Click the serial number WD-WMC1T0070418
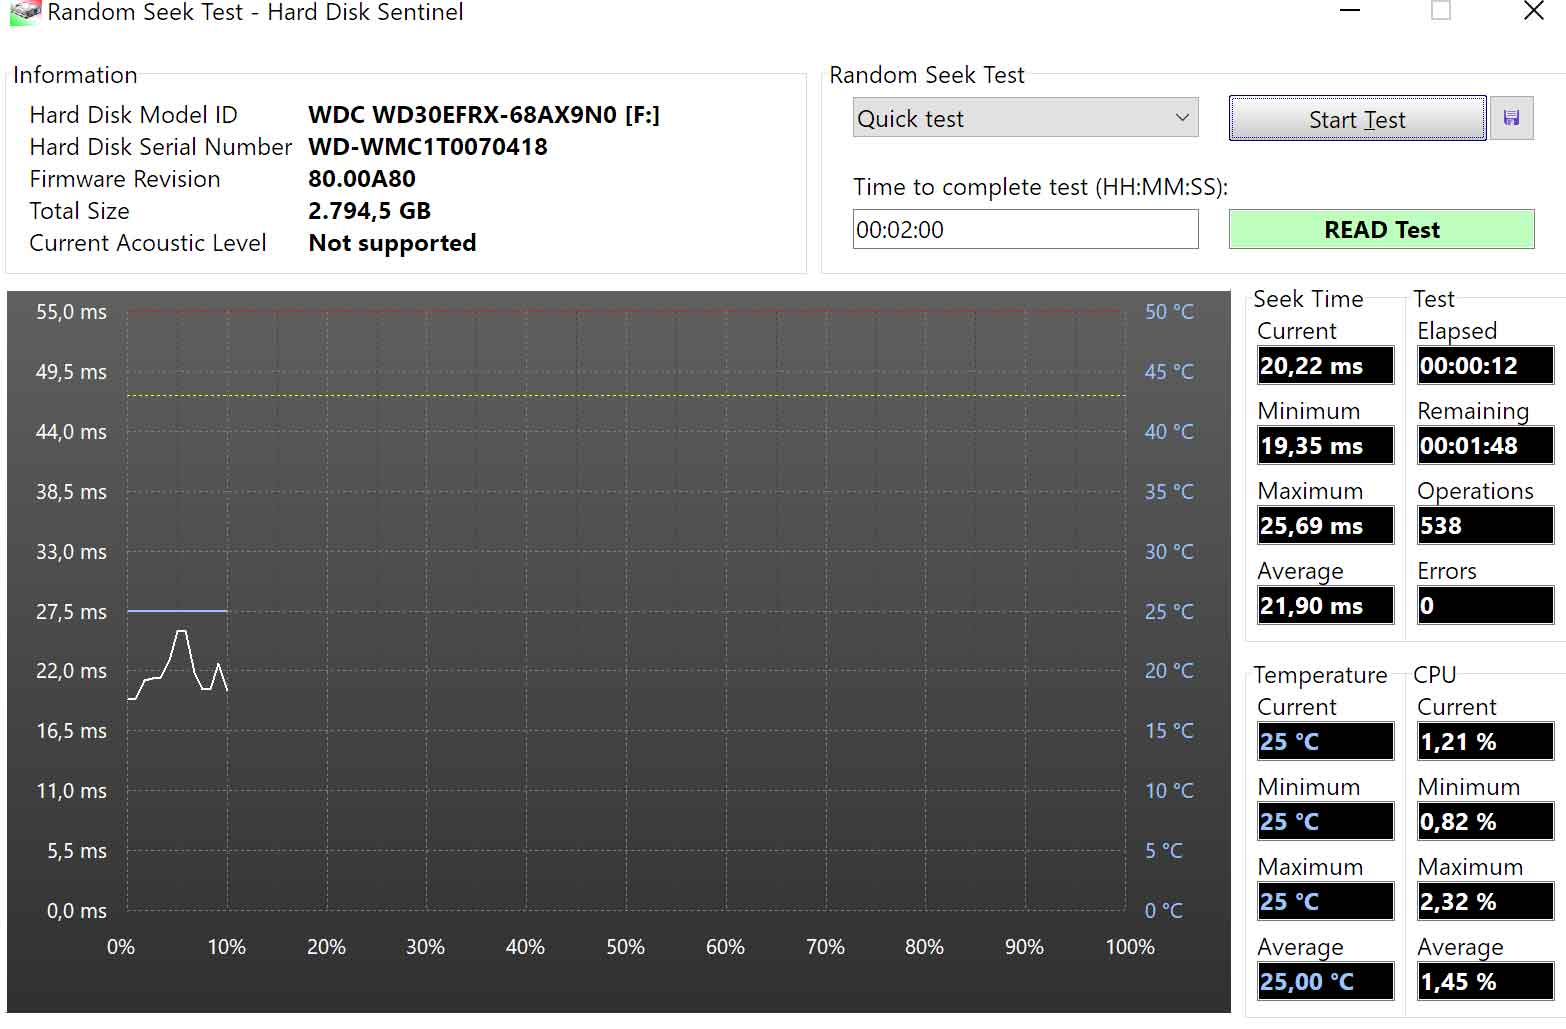 [x=428, y=147]
